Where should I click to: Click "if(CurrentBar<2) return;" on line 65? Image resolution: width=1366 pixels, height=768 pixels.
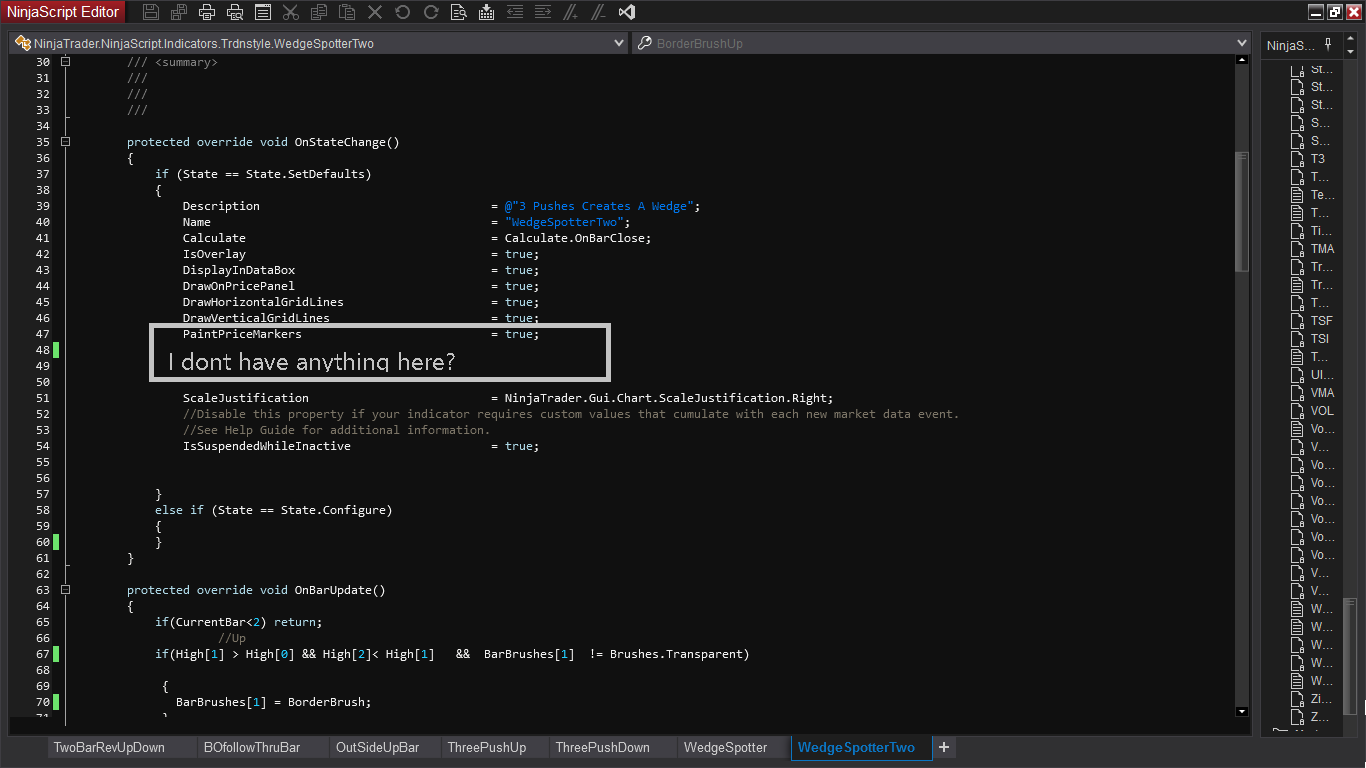[238, 622]
